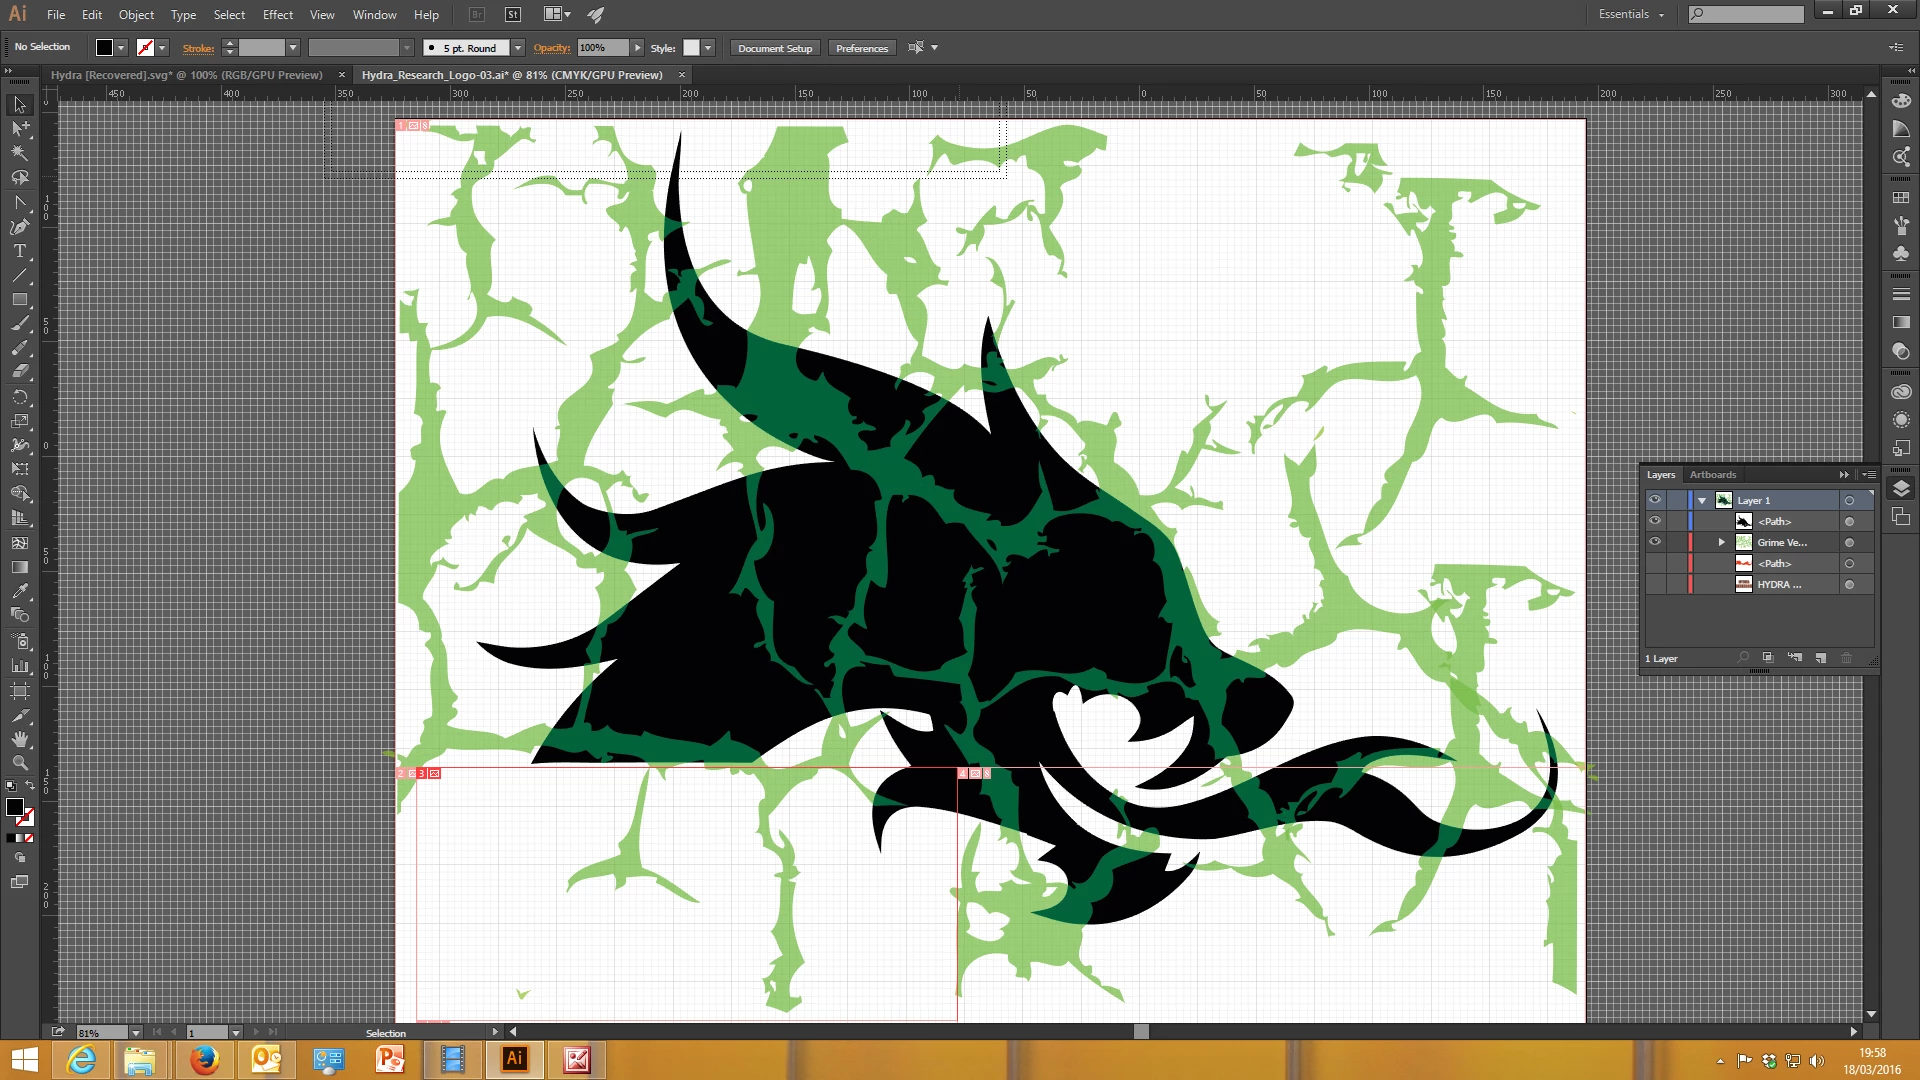Click Create New Layer icon in Layers panel
Screen dimensions: 1920x1080
(1821, 658)
